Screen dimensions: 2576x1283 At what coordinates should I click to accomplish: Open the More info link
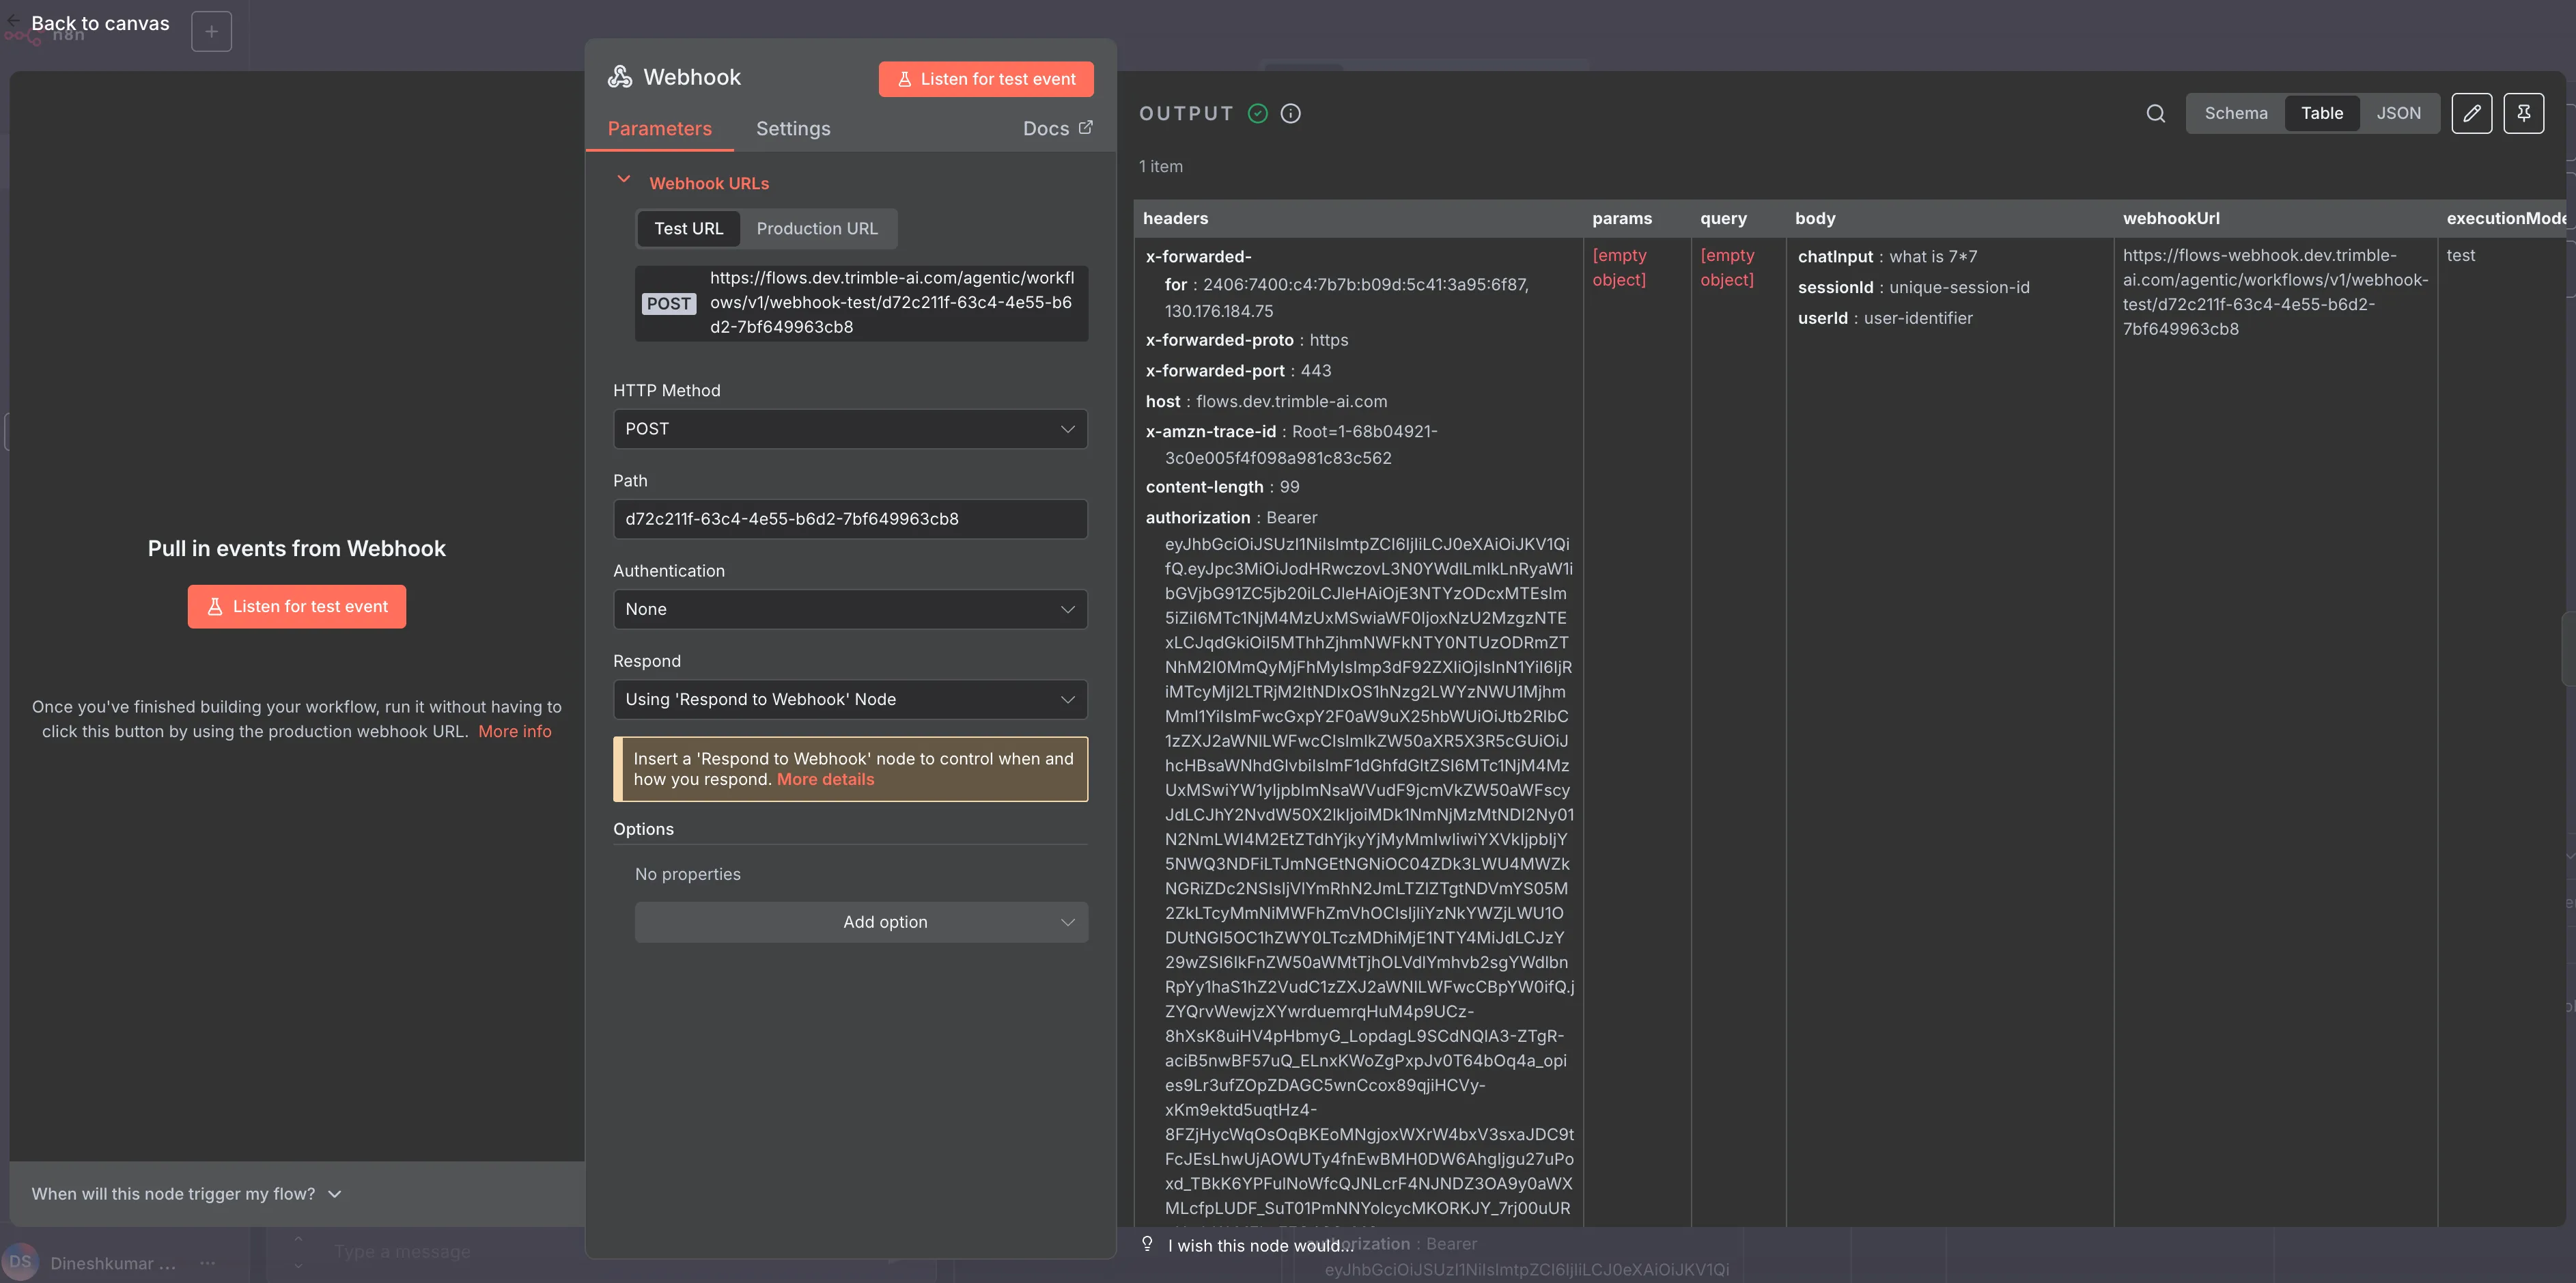[x=514, y=731]
